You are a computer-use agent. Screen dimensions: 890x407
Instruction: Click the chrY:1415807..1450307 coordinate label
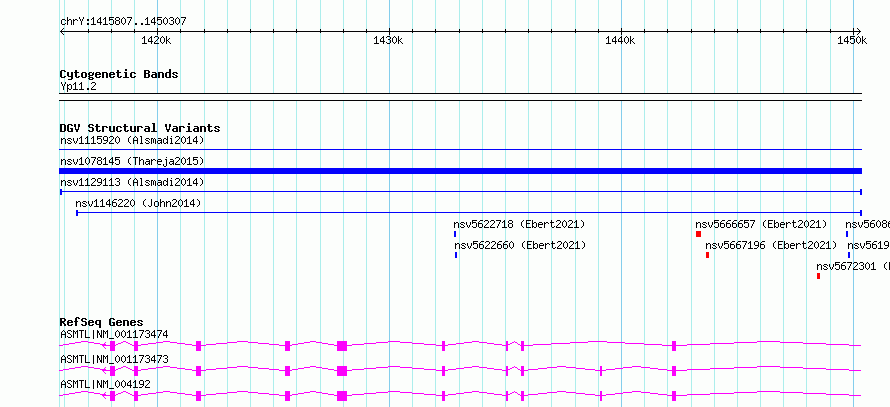[x=123, y=22]
